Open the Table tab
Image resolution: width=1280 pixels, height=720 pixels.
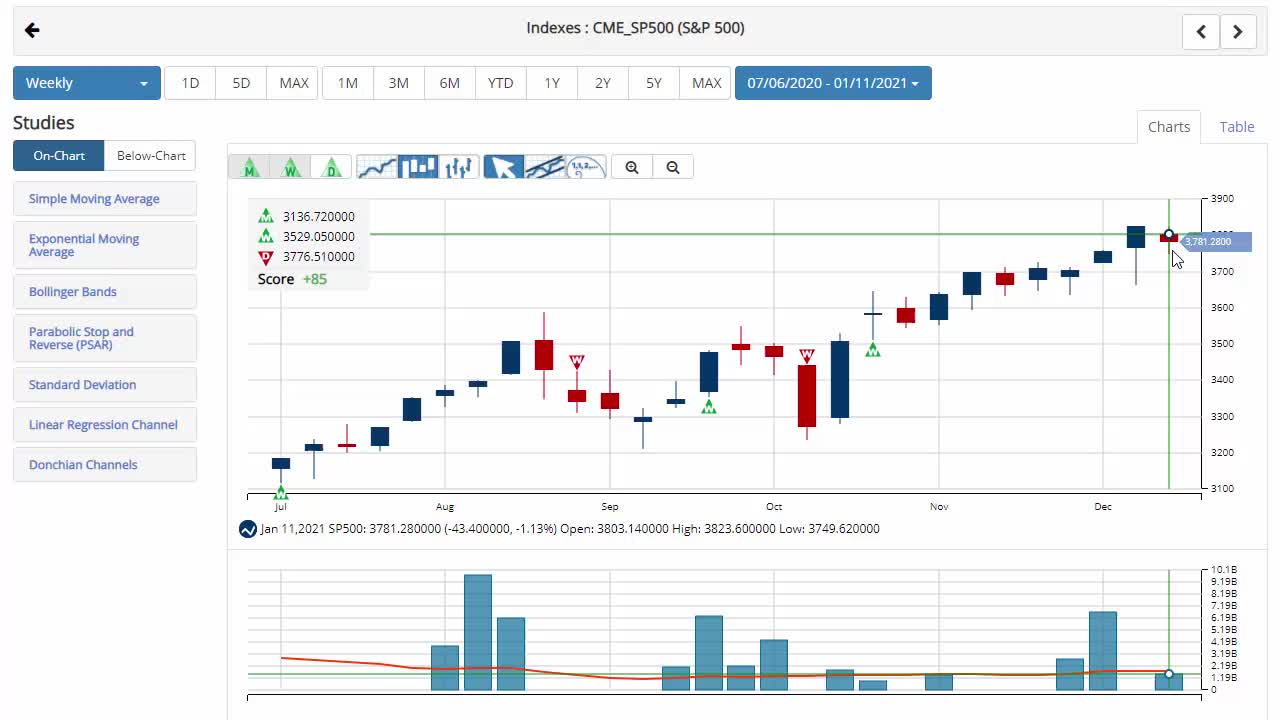[1237, 127]
